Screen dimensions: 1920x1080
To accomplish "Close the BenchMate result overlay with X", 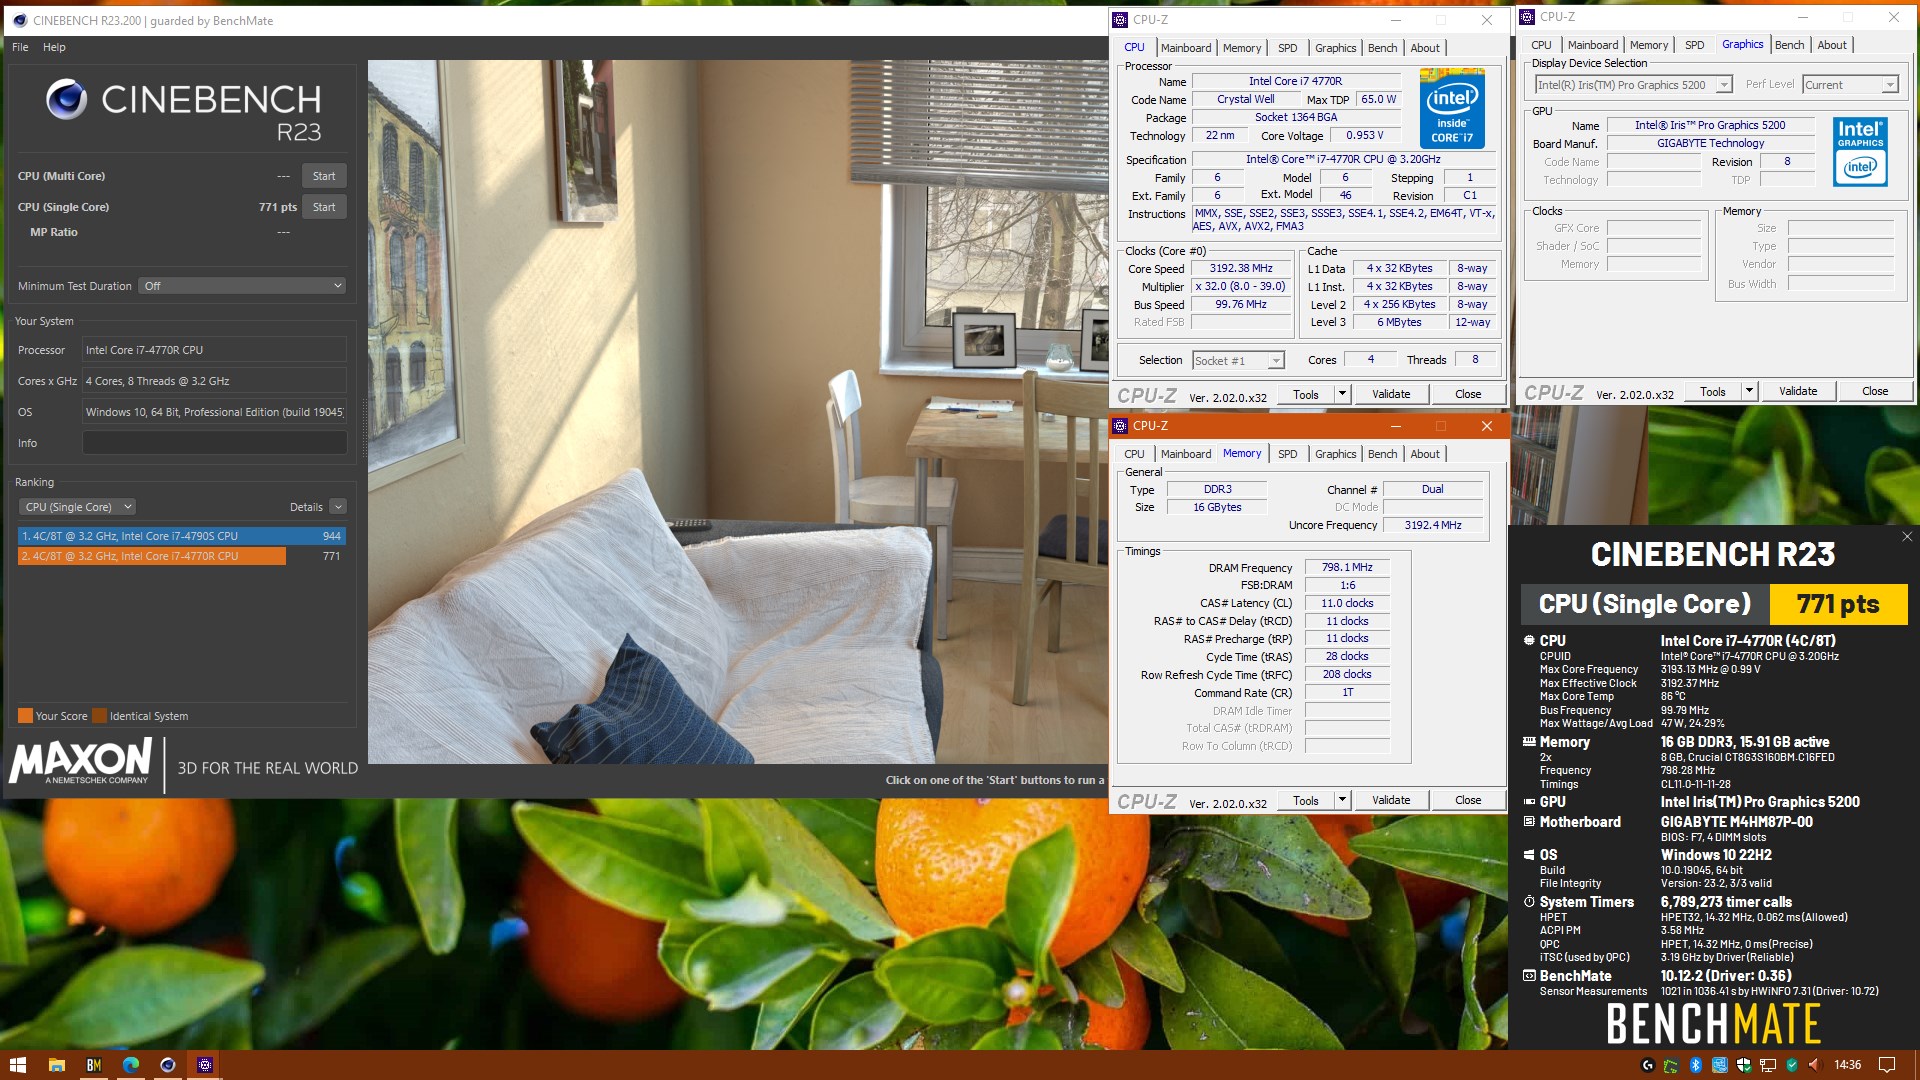I will point(1907,537).
